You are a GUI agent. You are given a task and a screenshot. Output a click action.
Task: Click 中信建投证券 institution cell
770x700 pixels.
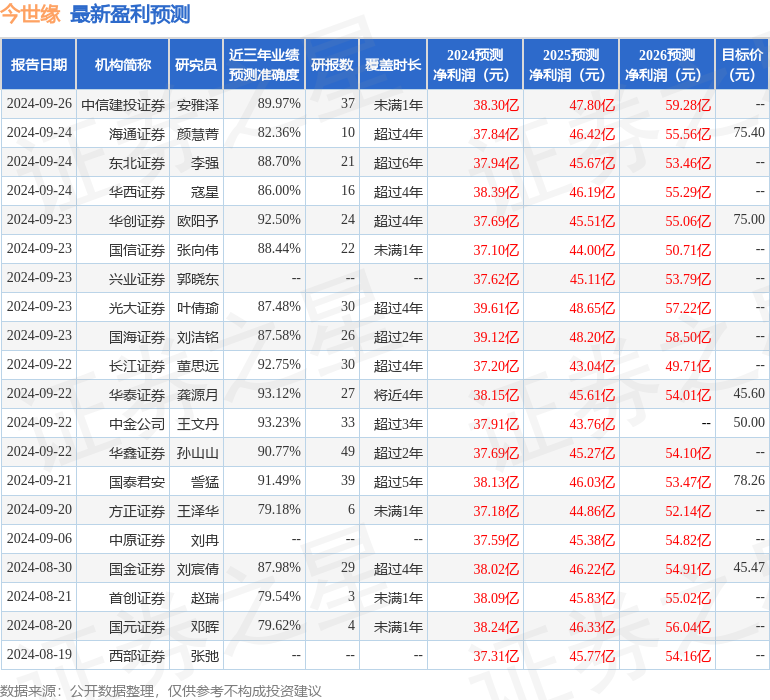click(123, 105)
